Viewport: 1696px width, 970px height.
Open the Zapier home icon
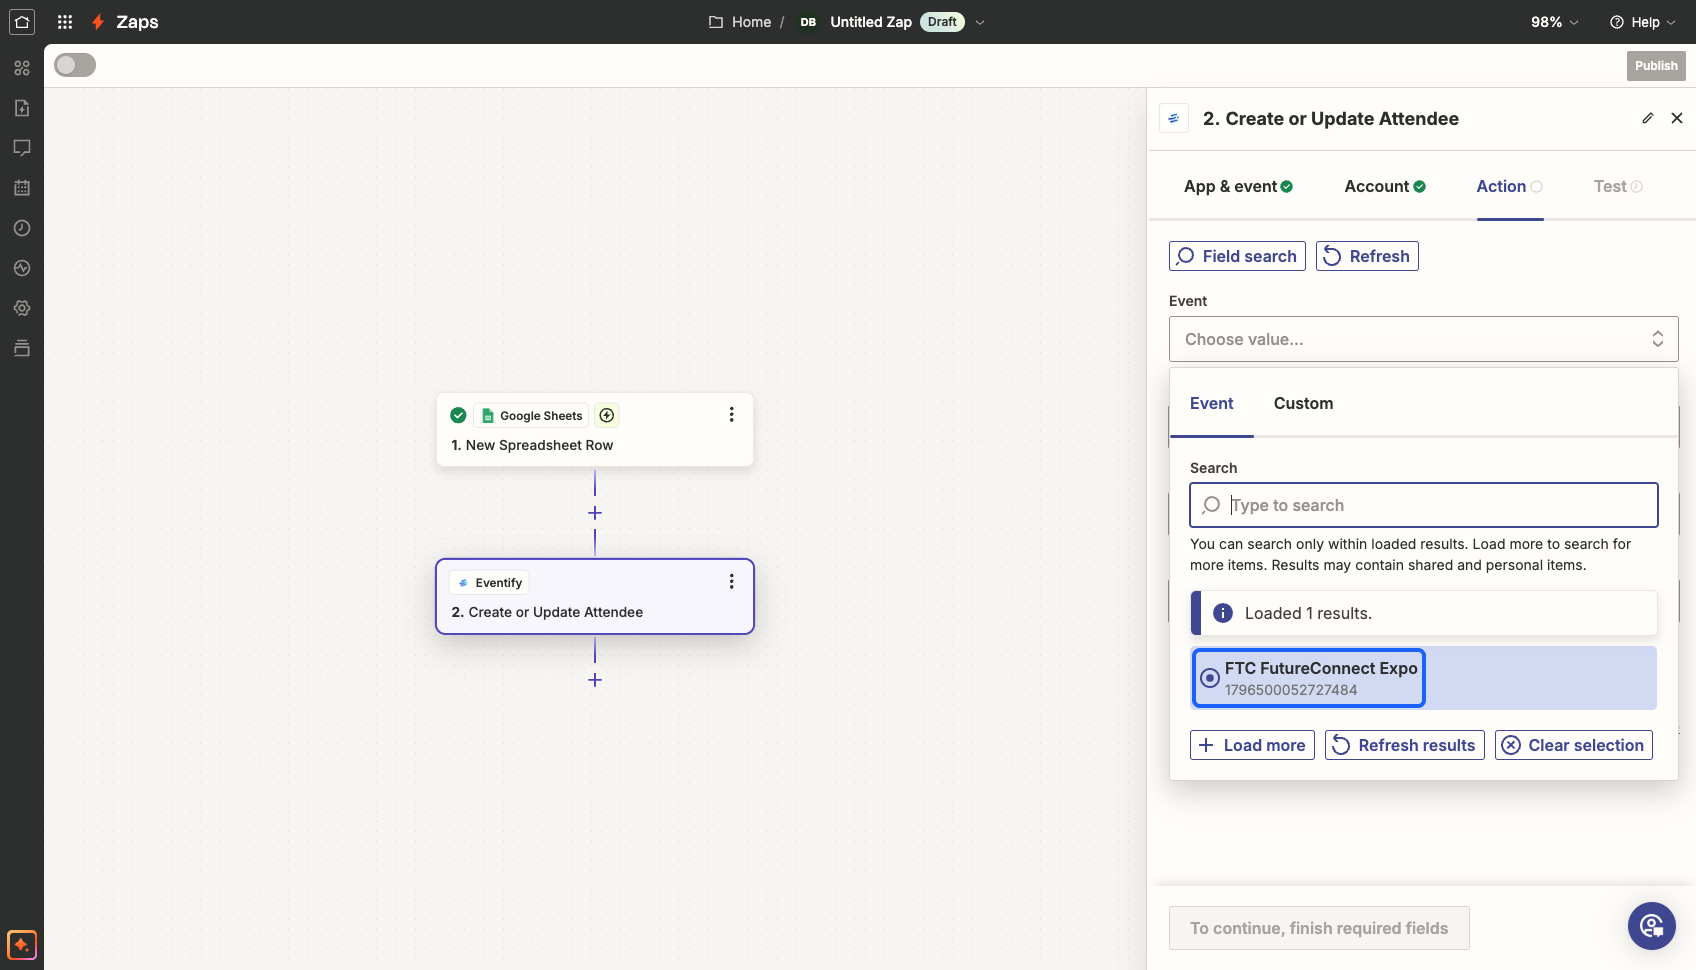click(22, 22)
